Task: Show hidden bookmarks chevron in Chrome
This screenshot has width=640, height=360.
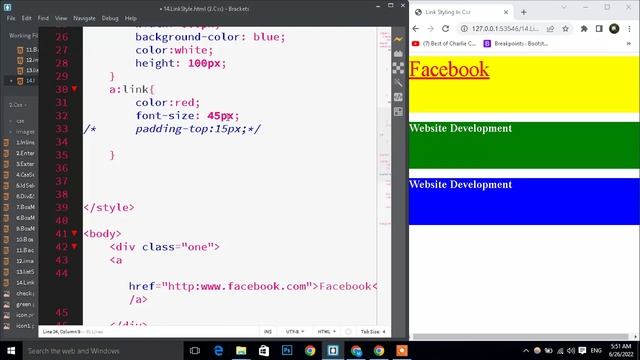Action: (x=629, y=43)
